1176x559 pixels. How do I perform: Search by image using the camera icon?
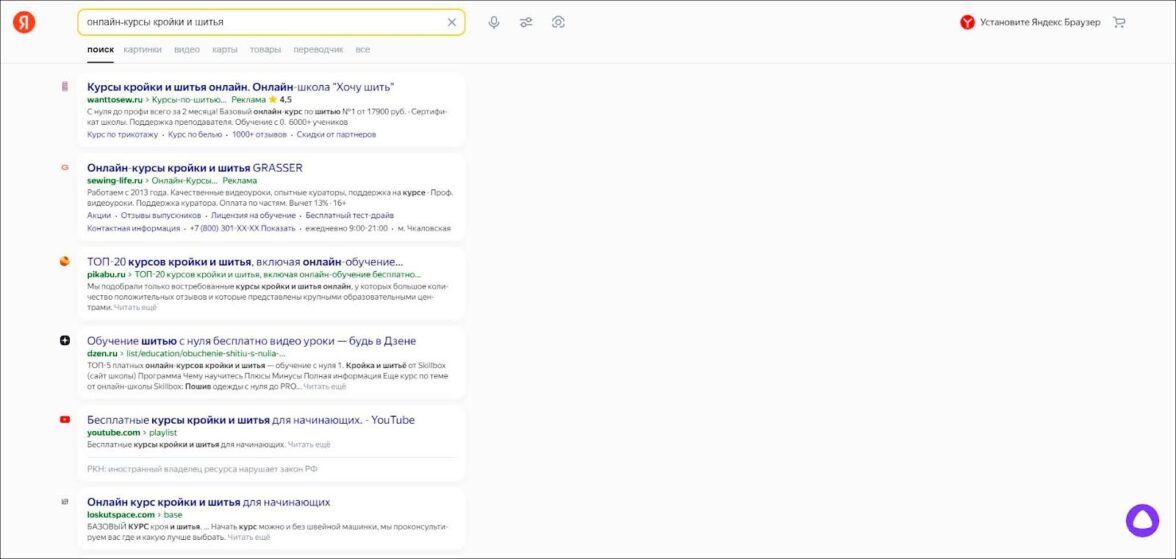click(x=558, y=23)
